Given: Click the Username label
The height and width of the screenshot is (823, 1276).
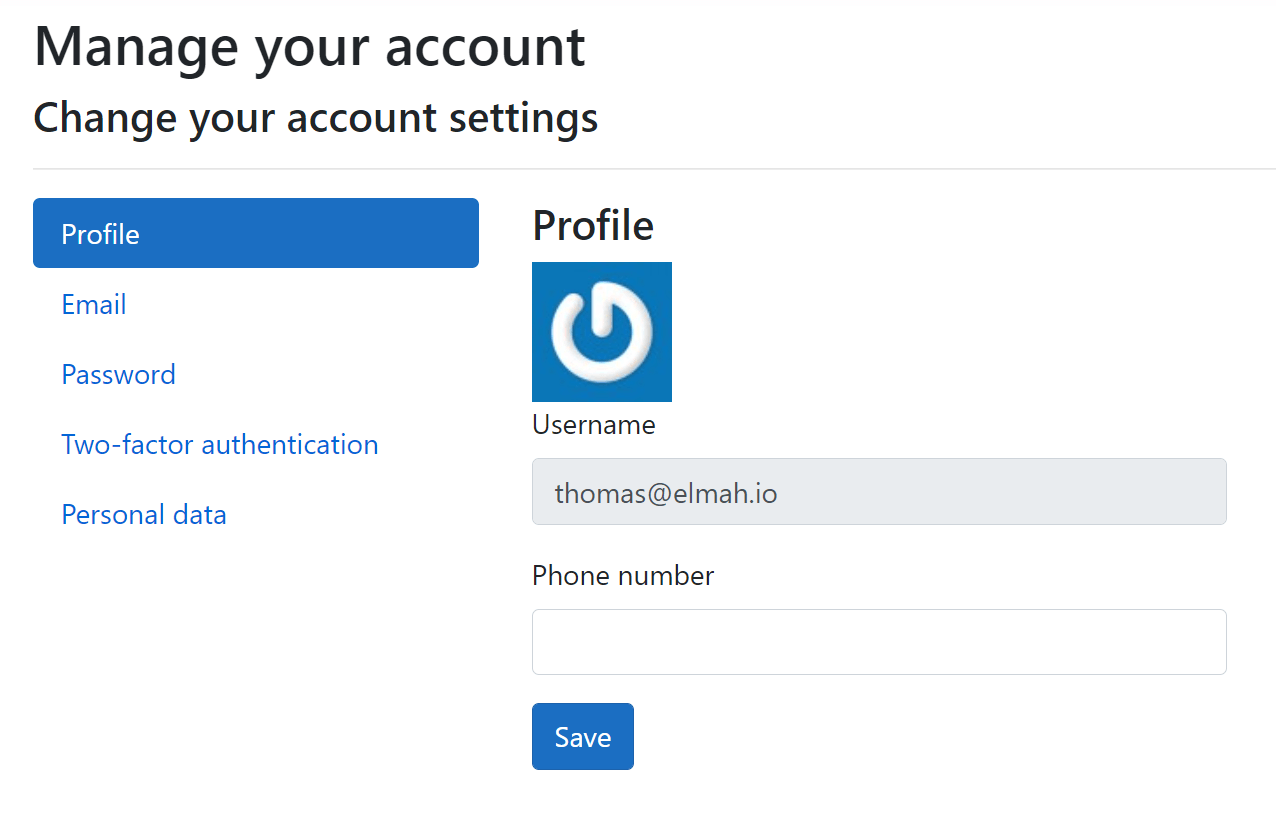Looking at the screenshot, I should pyautogui.click(x=593, y=425).
